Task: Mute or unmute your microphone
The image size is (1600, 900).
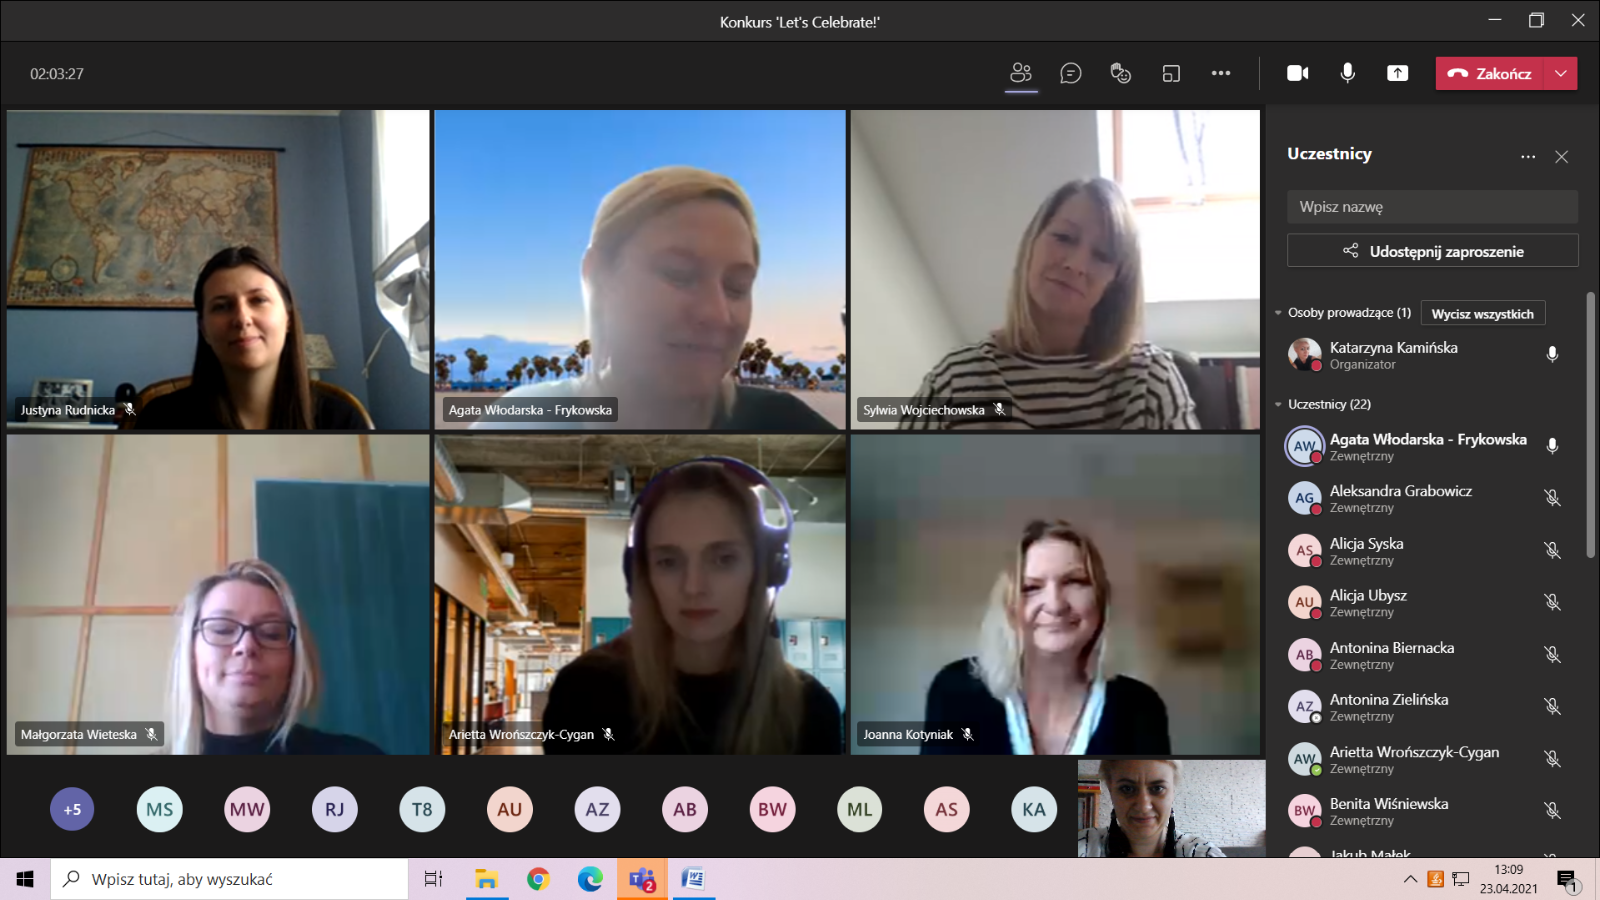Action: [1348, 73]
